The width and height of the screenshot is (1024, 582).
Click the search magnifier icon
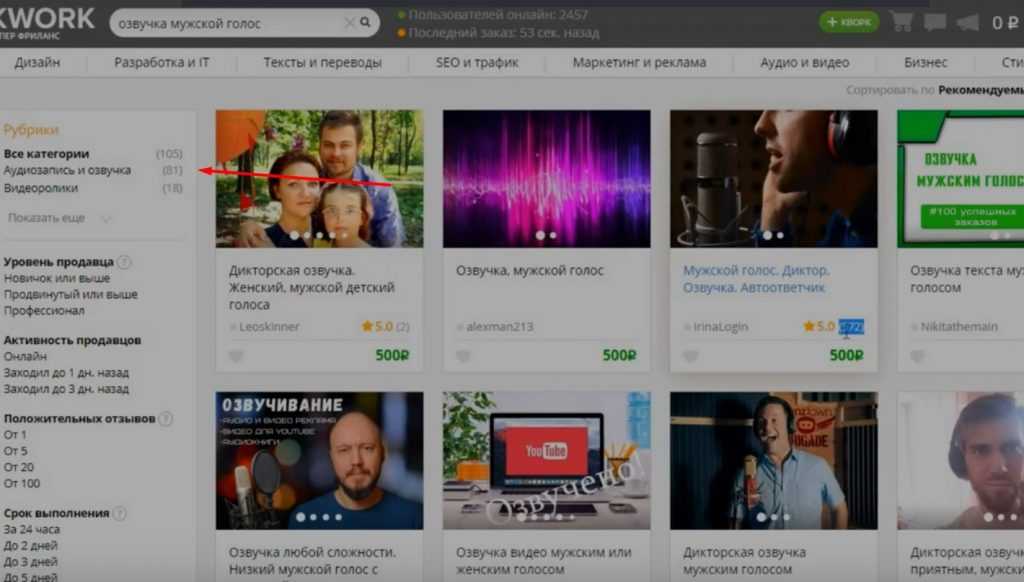(366, 22)
